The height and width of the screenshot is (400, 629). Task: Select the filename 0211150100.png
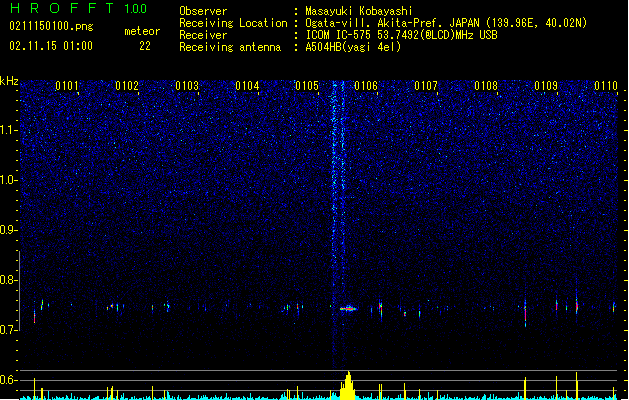tap(51, 27)
